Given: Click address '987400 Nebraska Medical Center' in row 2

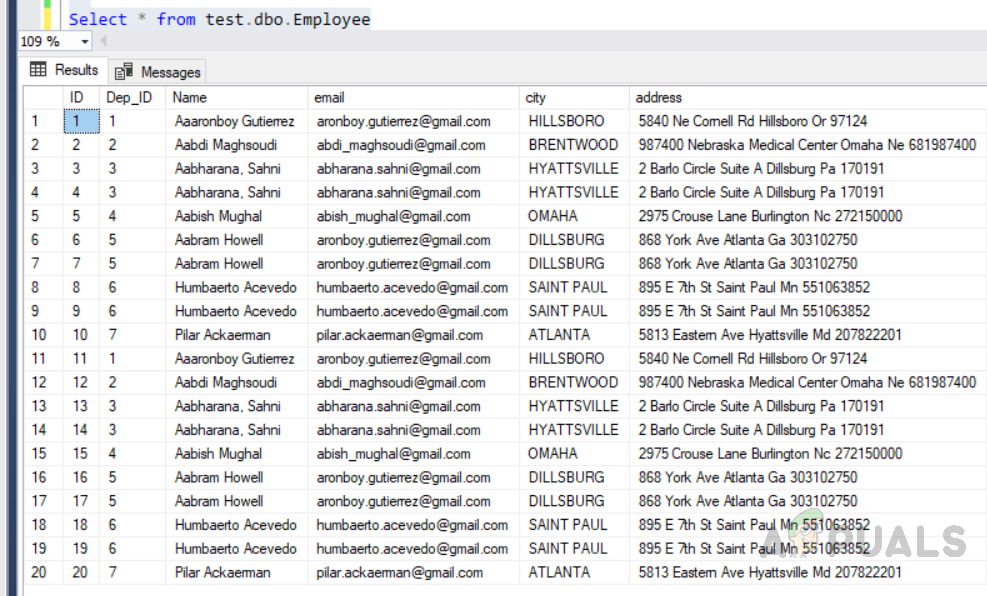Looking at the screenshot, I should (x=738, y=145).
